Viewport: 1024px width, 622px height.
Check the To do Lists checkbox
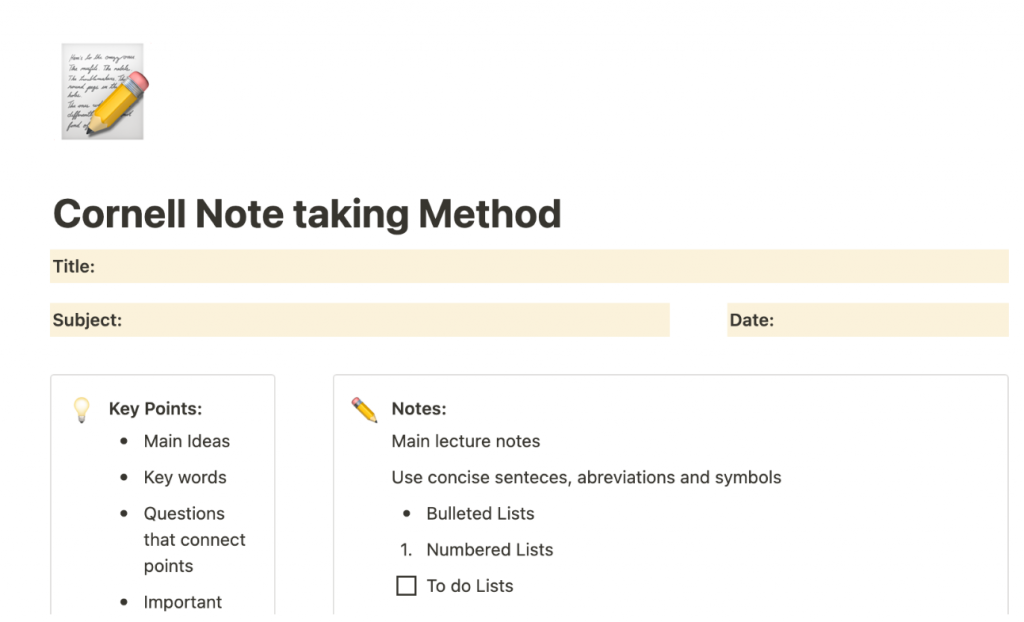(406, 586)
